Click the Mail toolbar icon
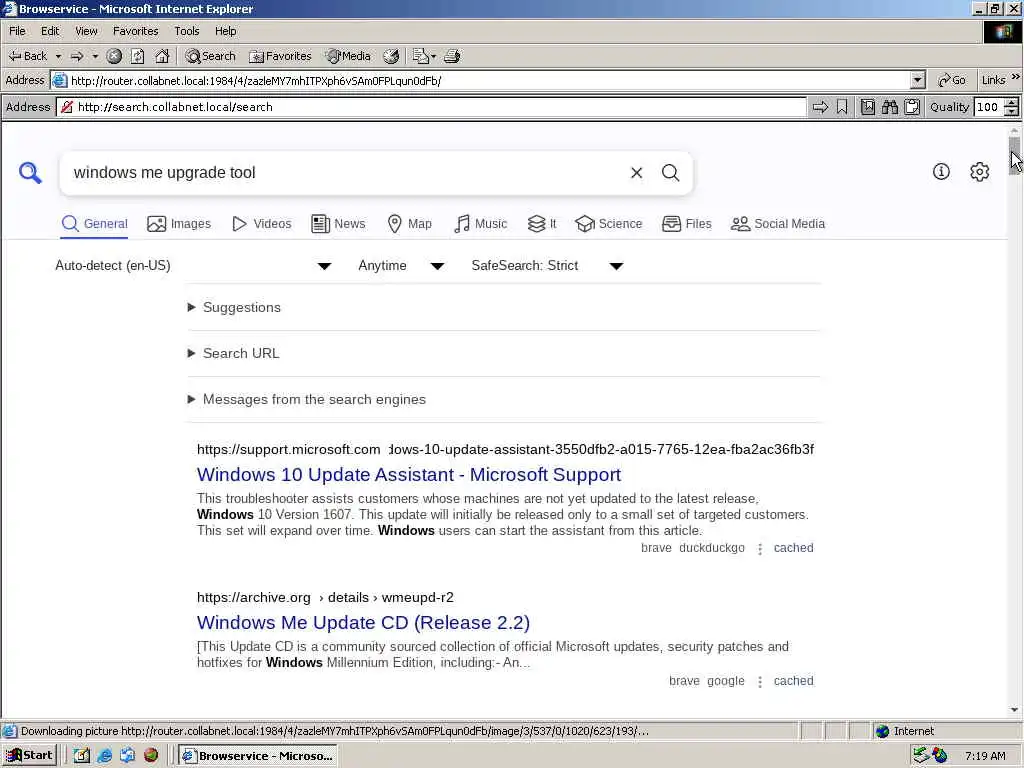Viewport: 1024px width, 768px height. pyautogui.click(x=424, y=56)
